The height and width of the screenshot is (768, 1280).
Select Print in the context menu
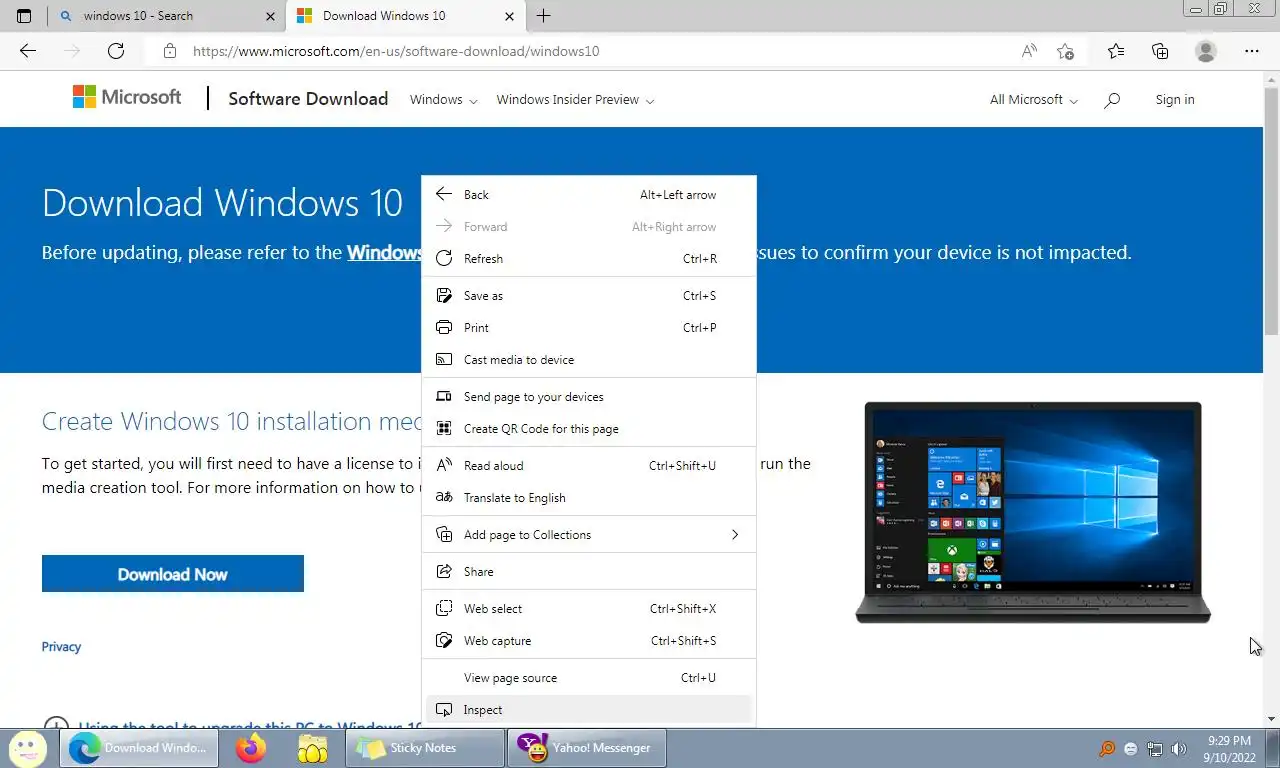point(589,328)
